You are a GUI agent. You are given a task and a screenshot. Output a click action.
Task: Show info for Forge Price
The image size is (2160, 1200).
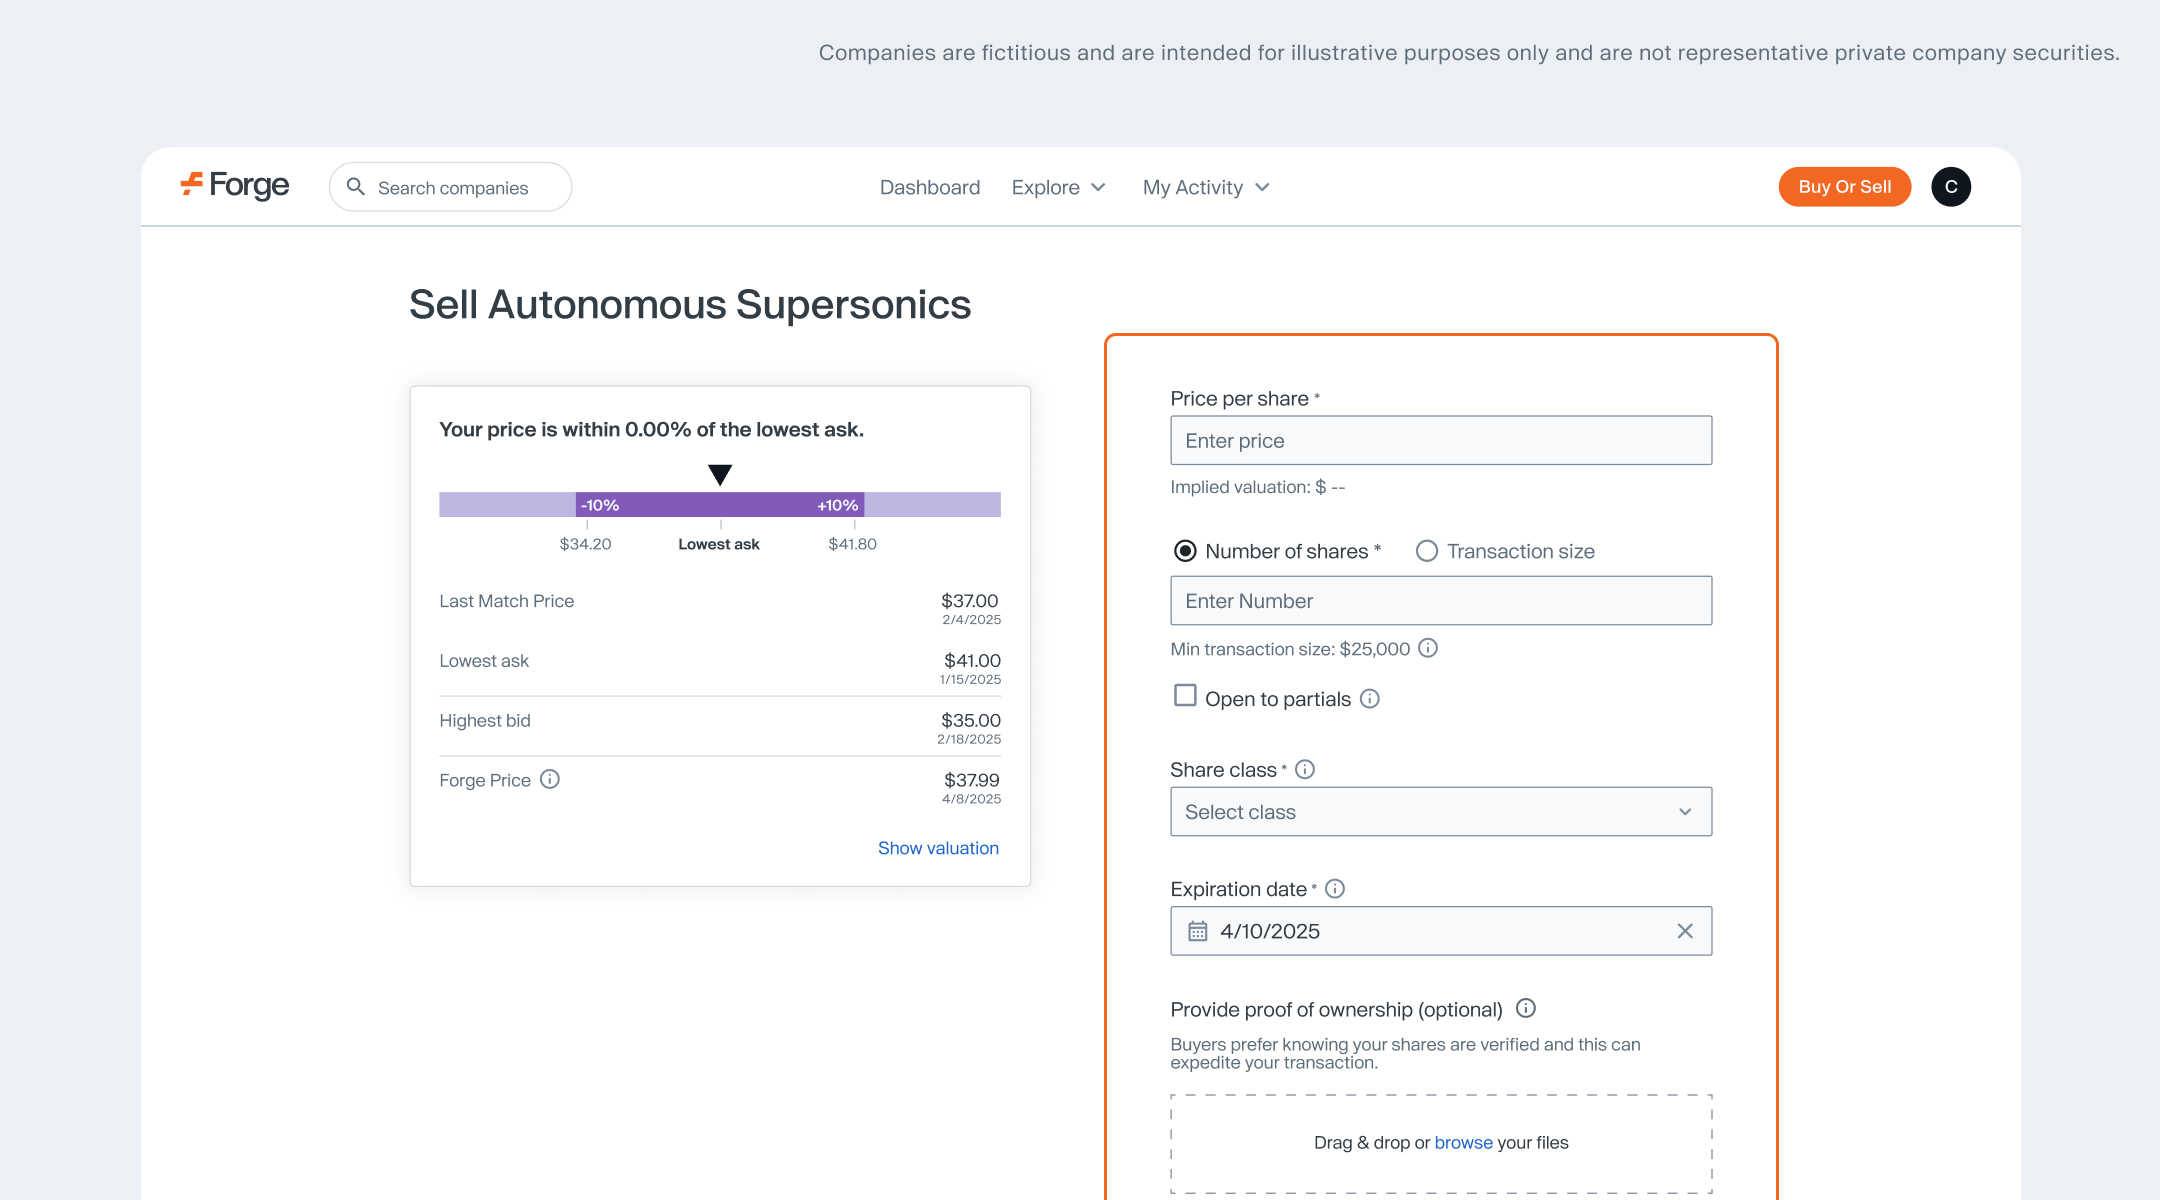point(550,779)
